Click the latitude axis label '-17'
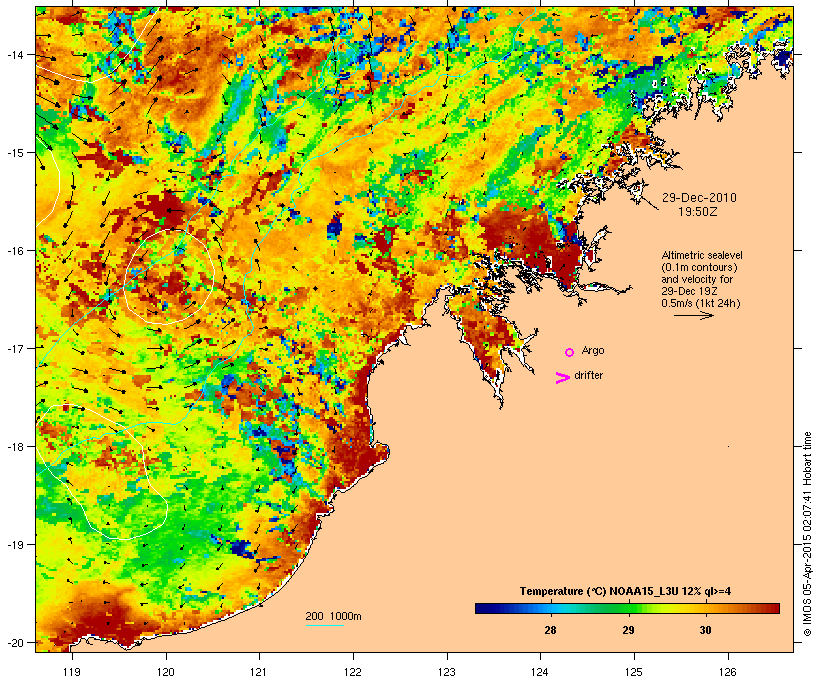 [15, 348]
